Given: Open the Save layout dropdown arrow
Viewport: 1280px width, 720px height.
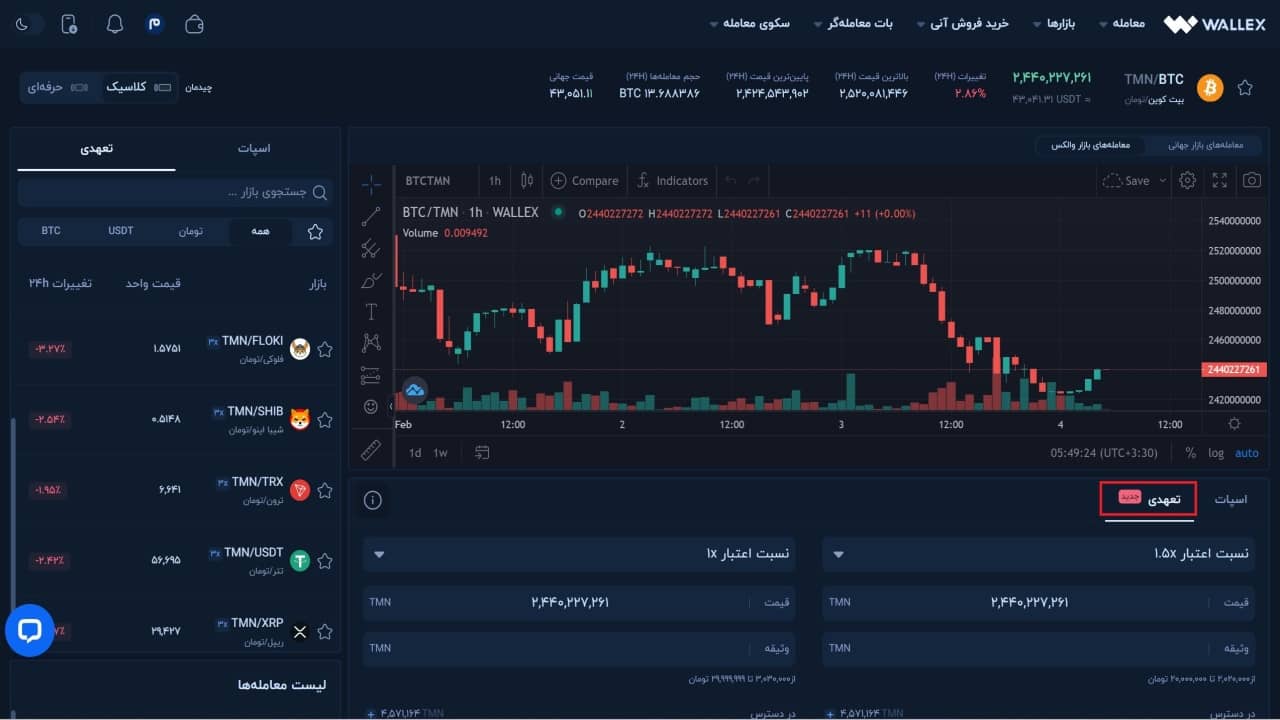Looking at the screenshot, I should click(1162, 181).
